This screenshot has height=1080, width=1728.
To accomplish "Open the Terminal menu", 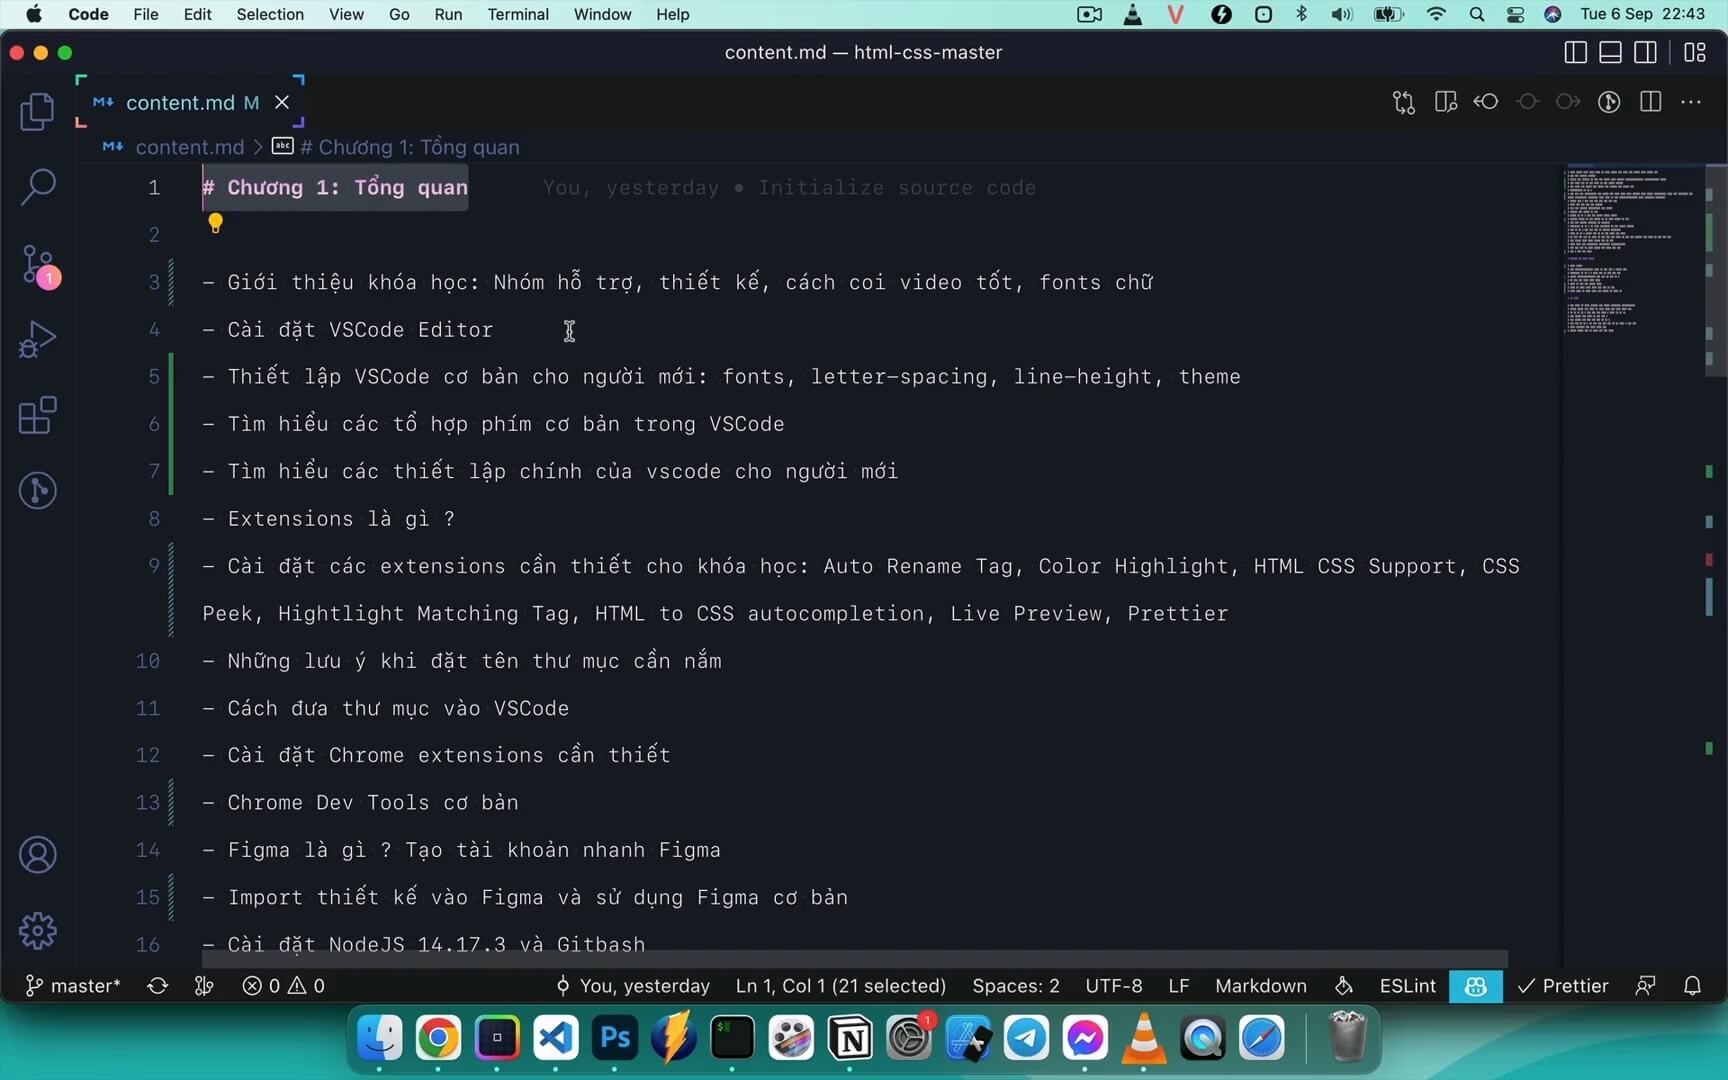I will [517, 14].
